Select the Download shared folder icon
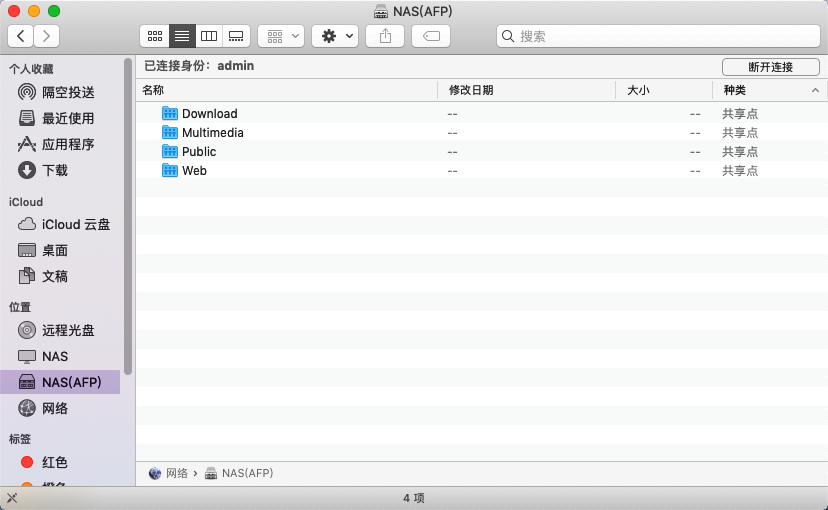The image size is (828, 510). pyautogui.click(x=170, y=113)
